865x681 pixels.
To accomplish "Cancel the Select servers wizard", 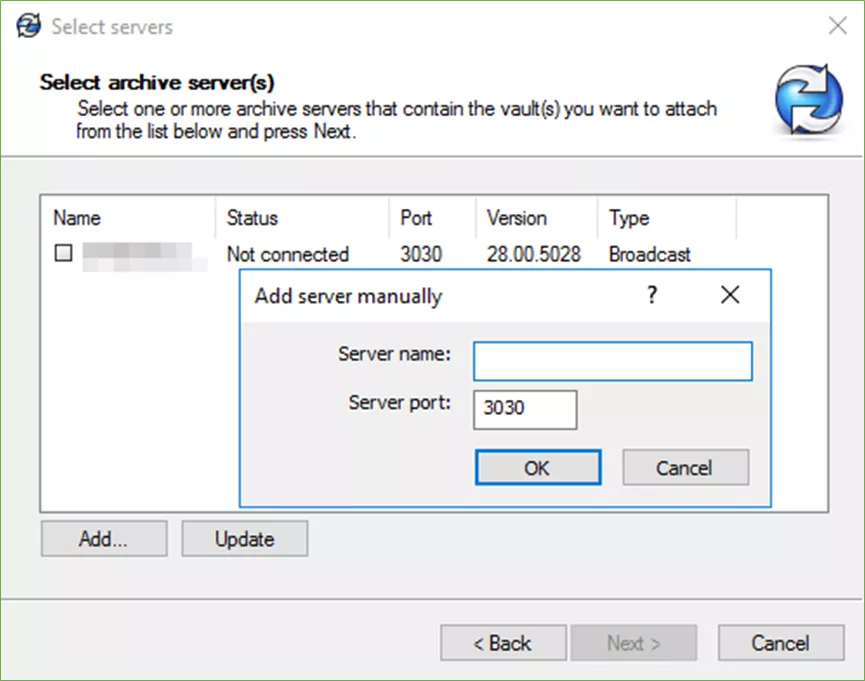I will pyautogui.click(x=781, y=643).
